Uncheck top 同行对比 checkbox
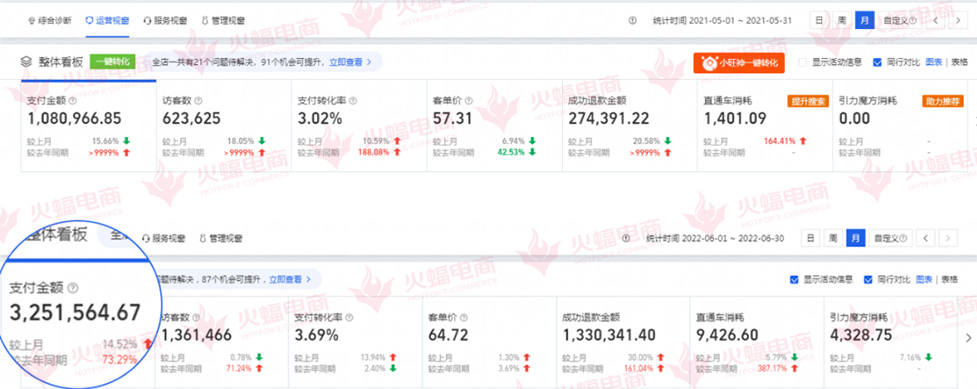This screenshot has width=977, height=389. tap(877, 62)
